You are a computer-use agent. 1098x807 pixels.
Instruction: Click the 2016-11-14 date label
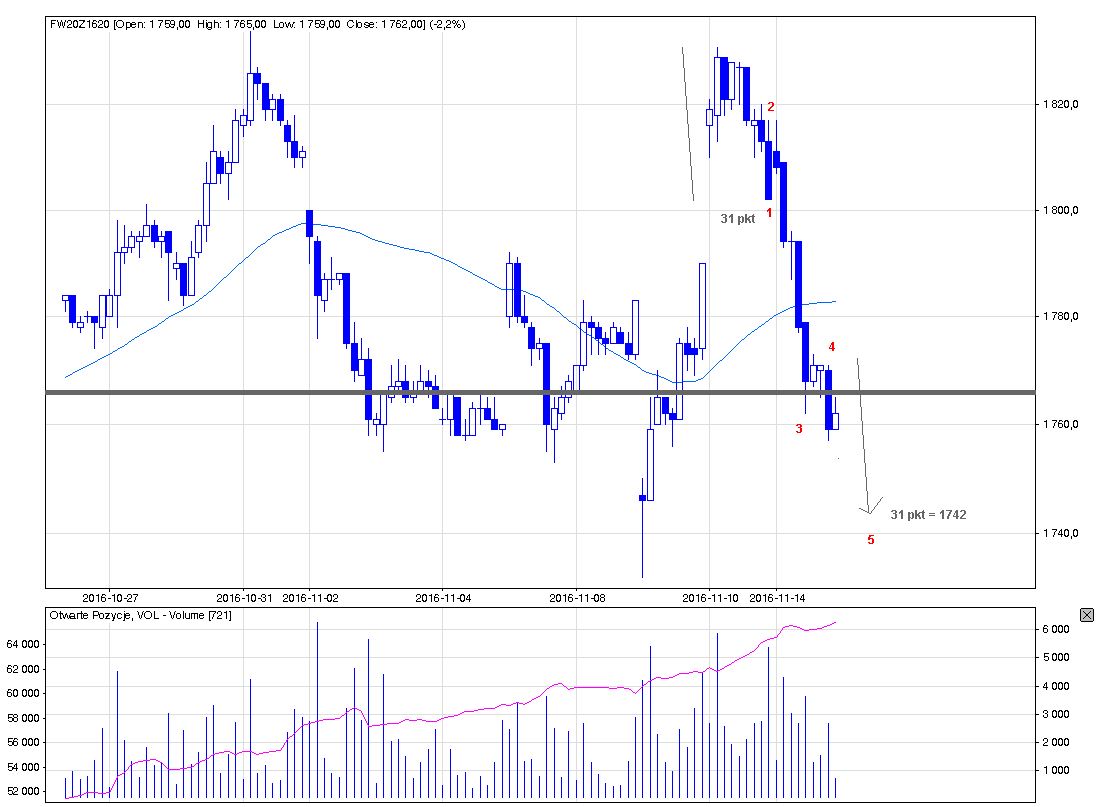tap(777, 598)
